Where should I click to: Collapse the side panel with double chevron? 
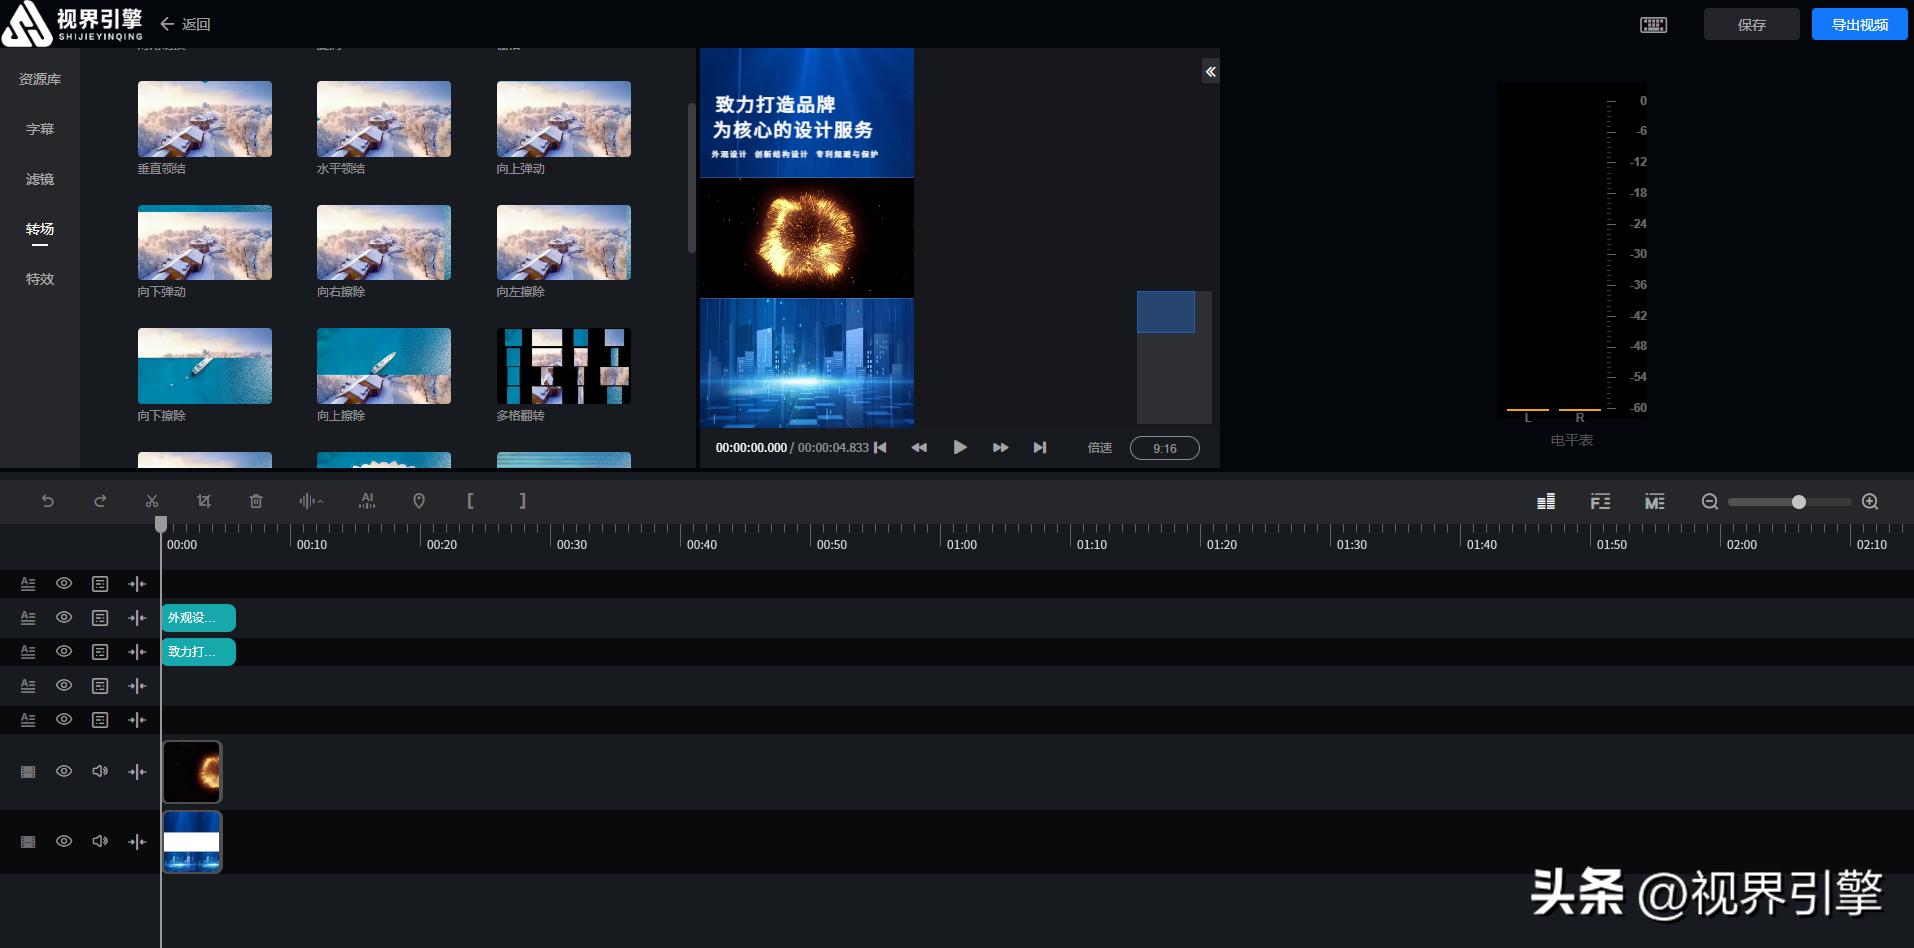pos(1210,71)
